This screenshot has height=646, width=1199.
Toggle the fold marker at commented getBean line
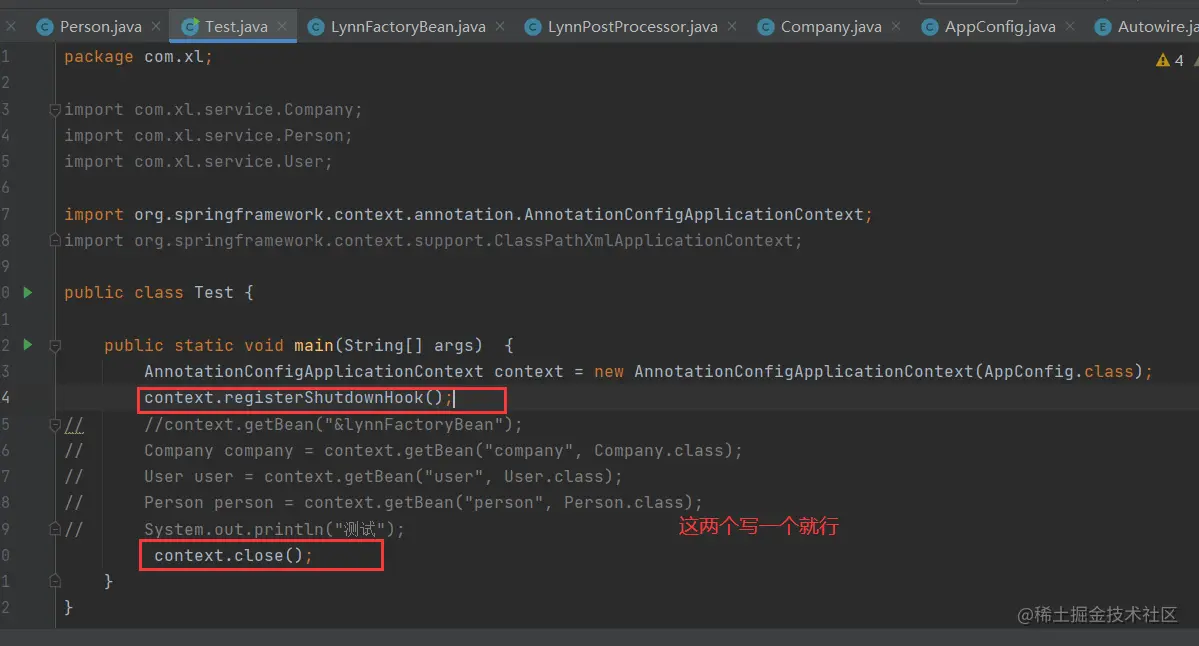pyautogui.click(x=55, y=424)
